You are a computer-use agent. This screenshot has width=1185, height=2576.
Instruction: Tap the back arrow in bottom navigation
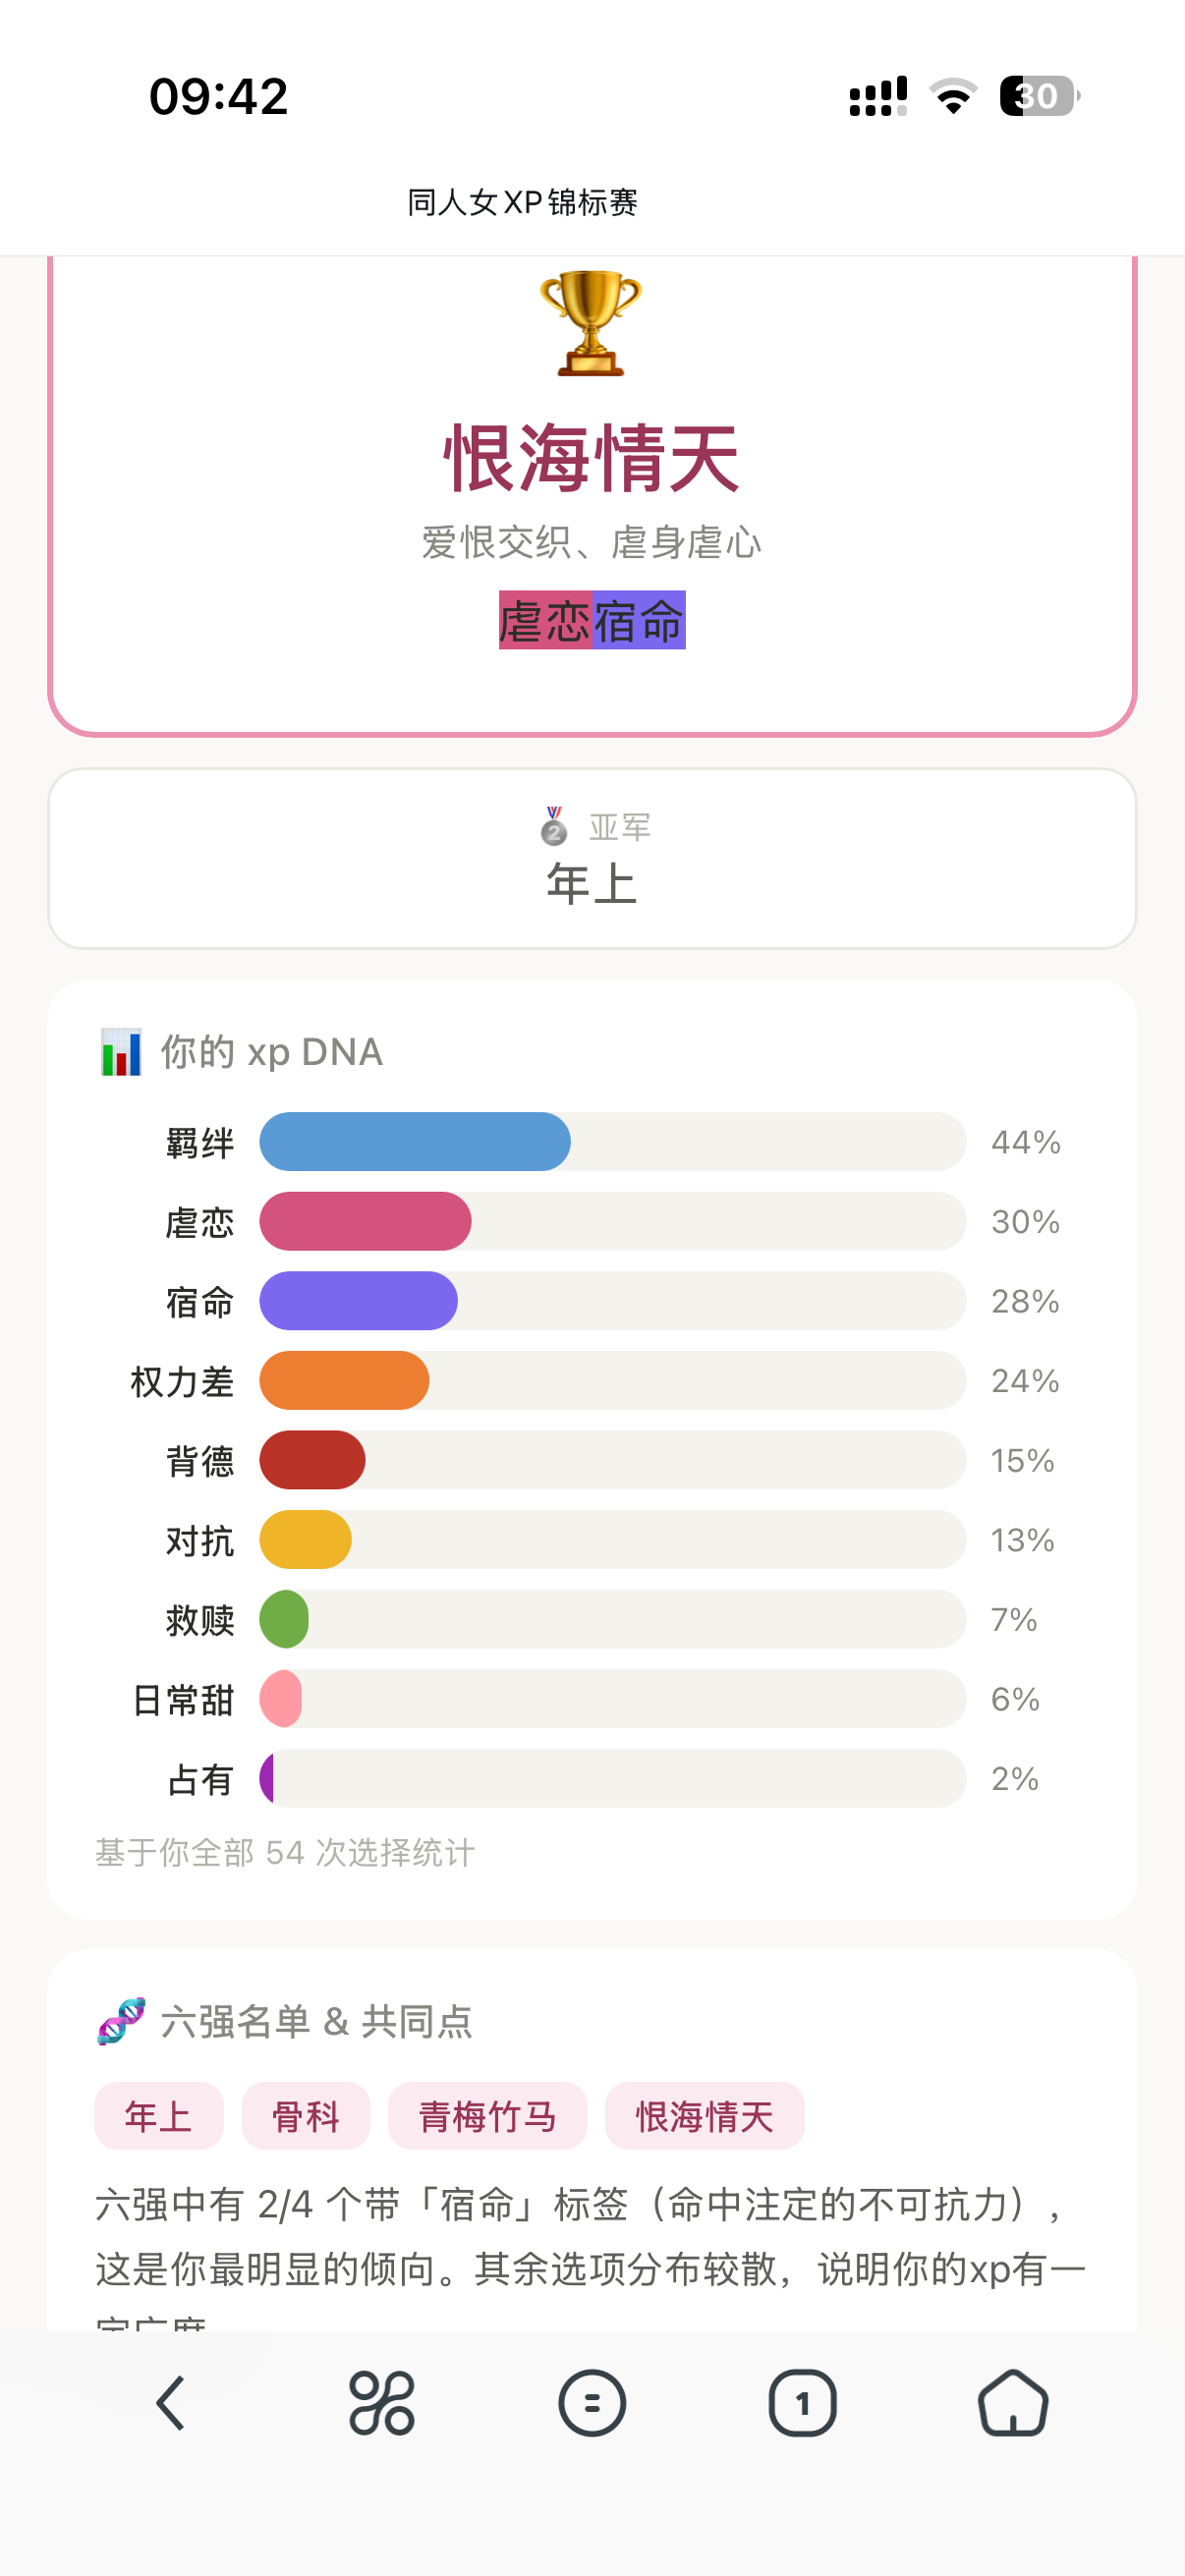point(171,2403)
